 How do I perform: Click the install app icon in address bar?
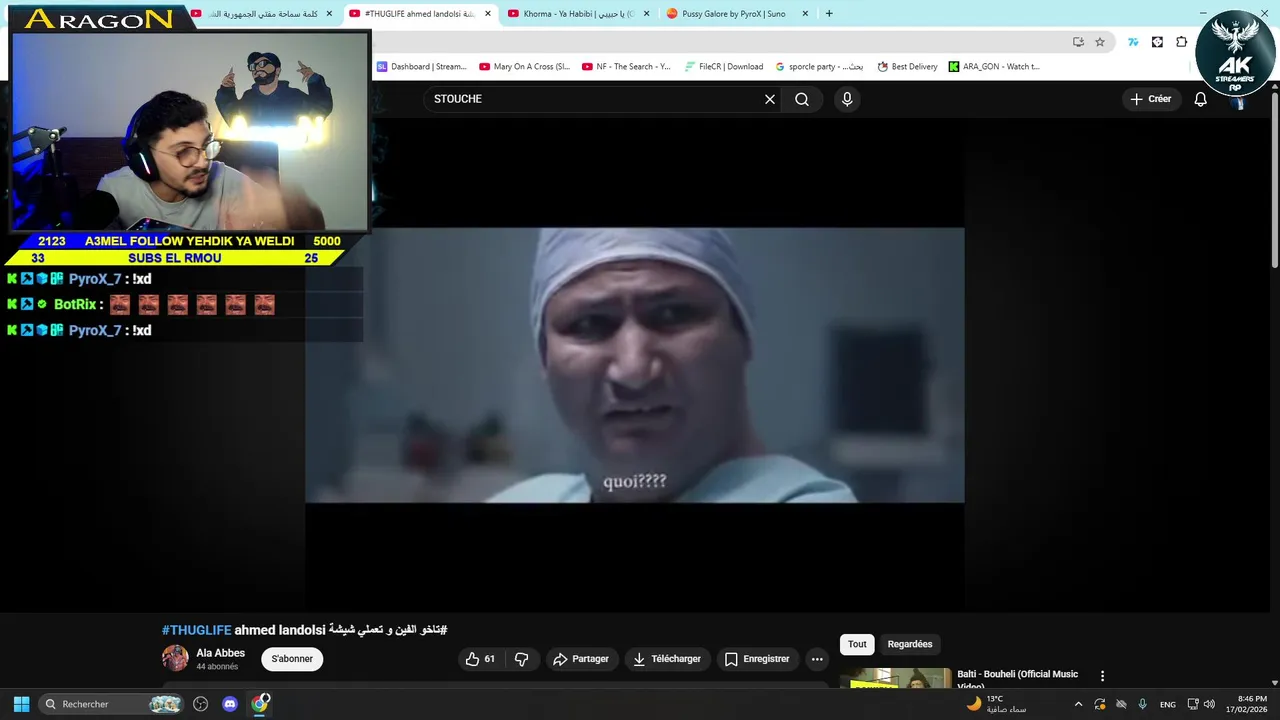(1078, 42)
